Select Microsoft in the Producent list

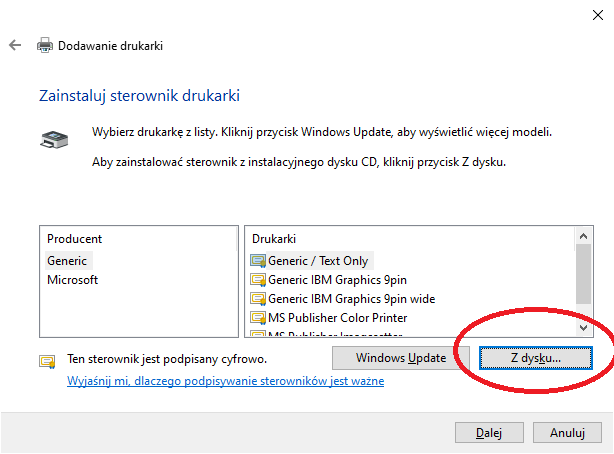[72, 280]
